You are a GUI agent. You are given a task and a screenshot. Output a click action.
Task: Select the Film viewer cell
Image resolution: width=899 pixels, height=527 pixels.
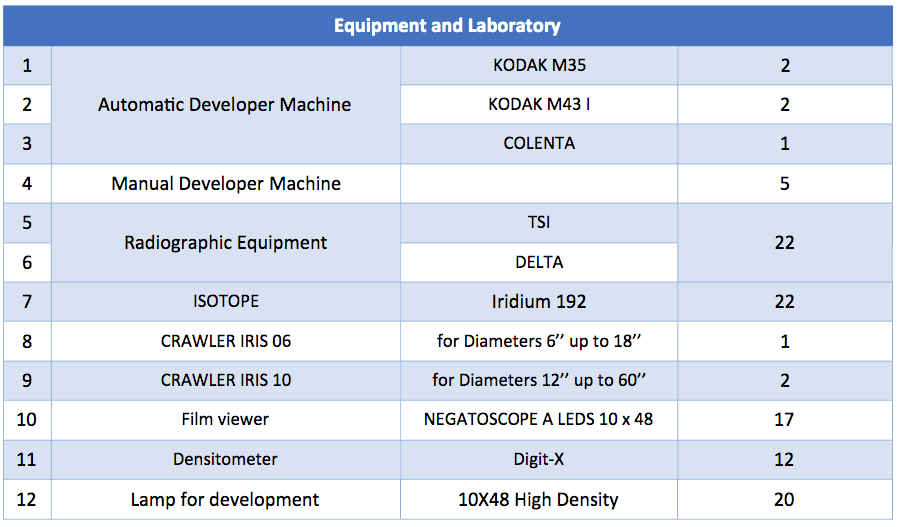point(225,419)
